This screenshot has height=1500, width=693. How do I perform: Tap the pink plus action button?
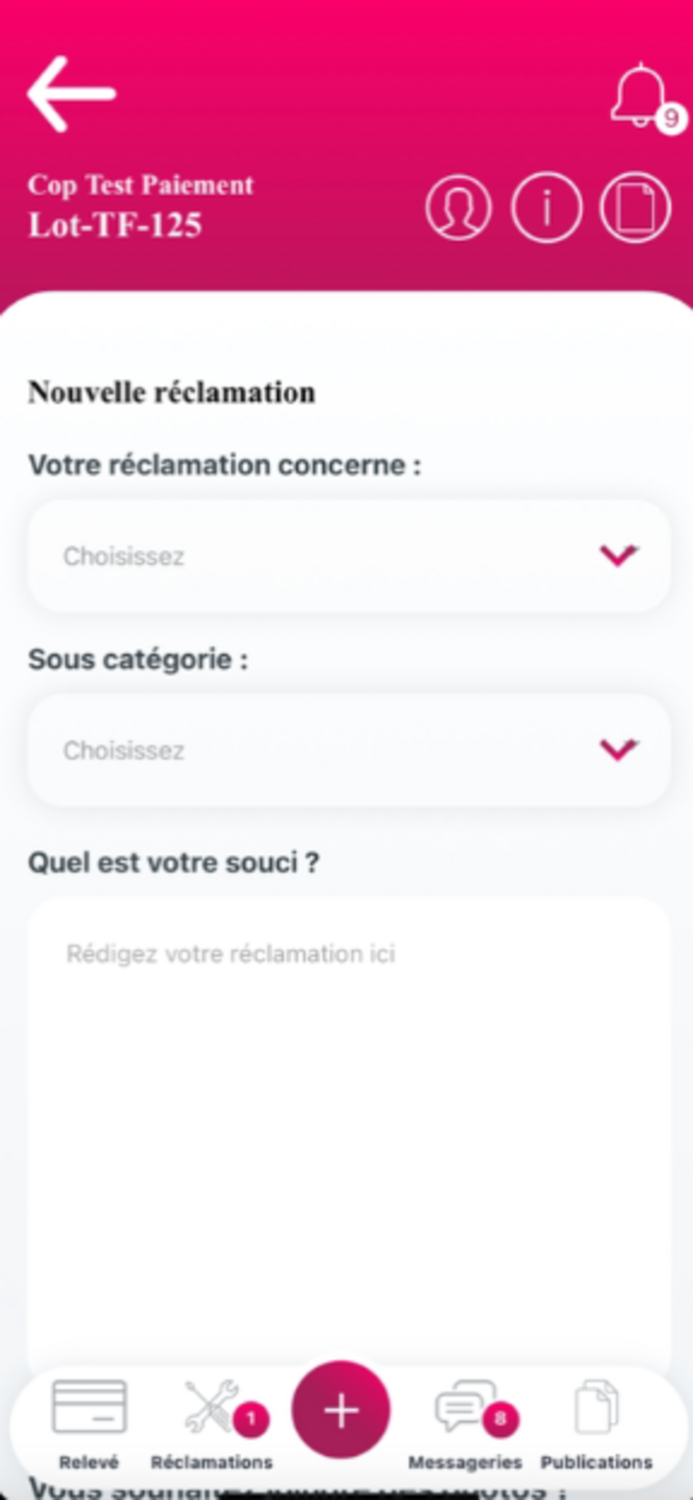tap(341, 1411)
